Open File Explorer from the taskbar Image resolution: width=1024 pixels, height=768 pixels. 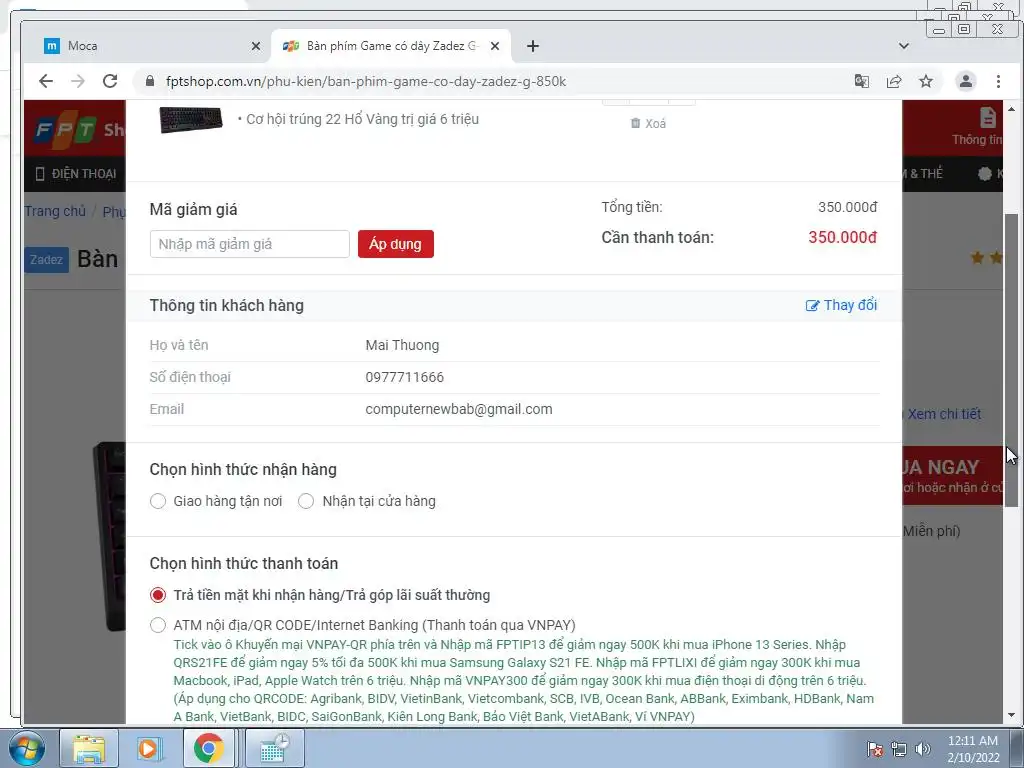tap(89, 748)
